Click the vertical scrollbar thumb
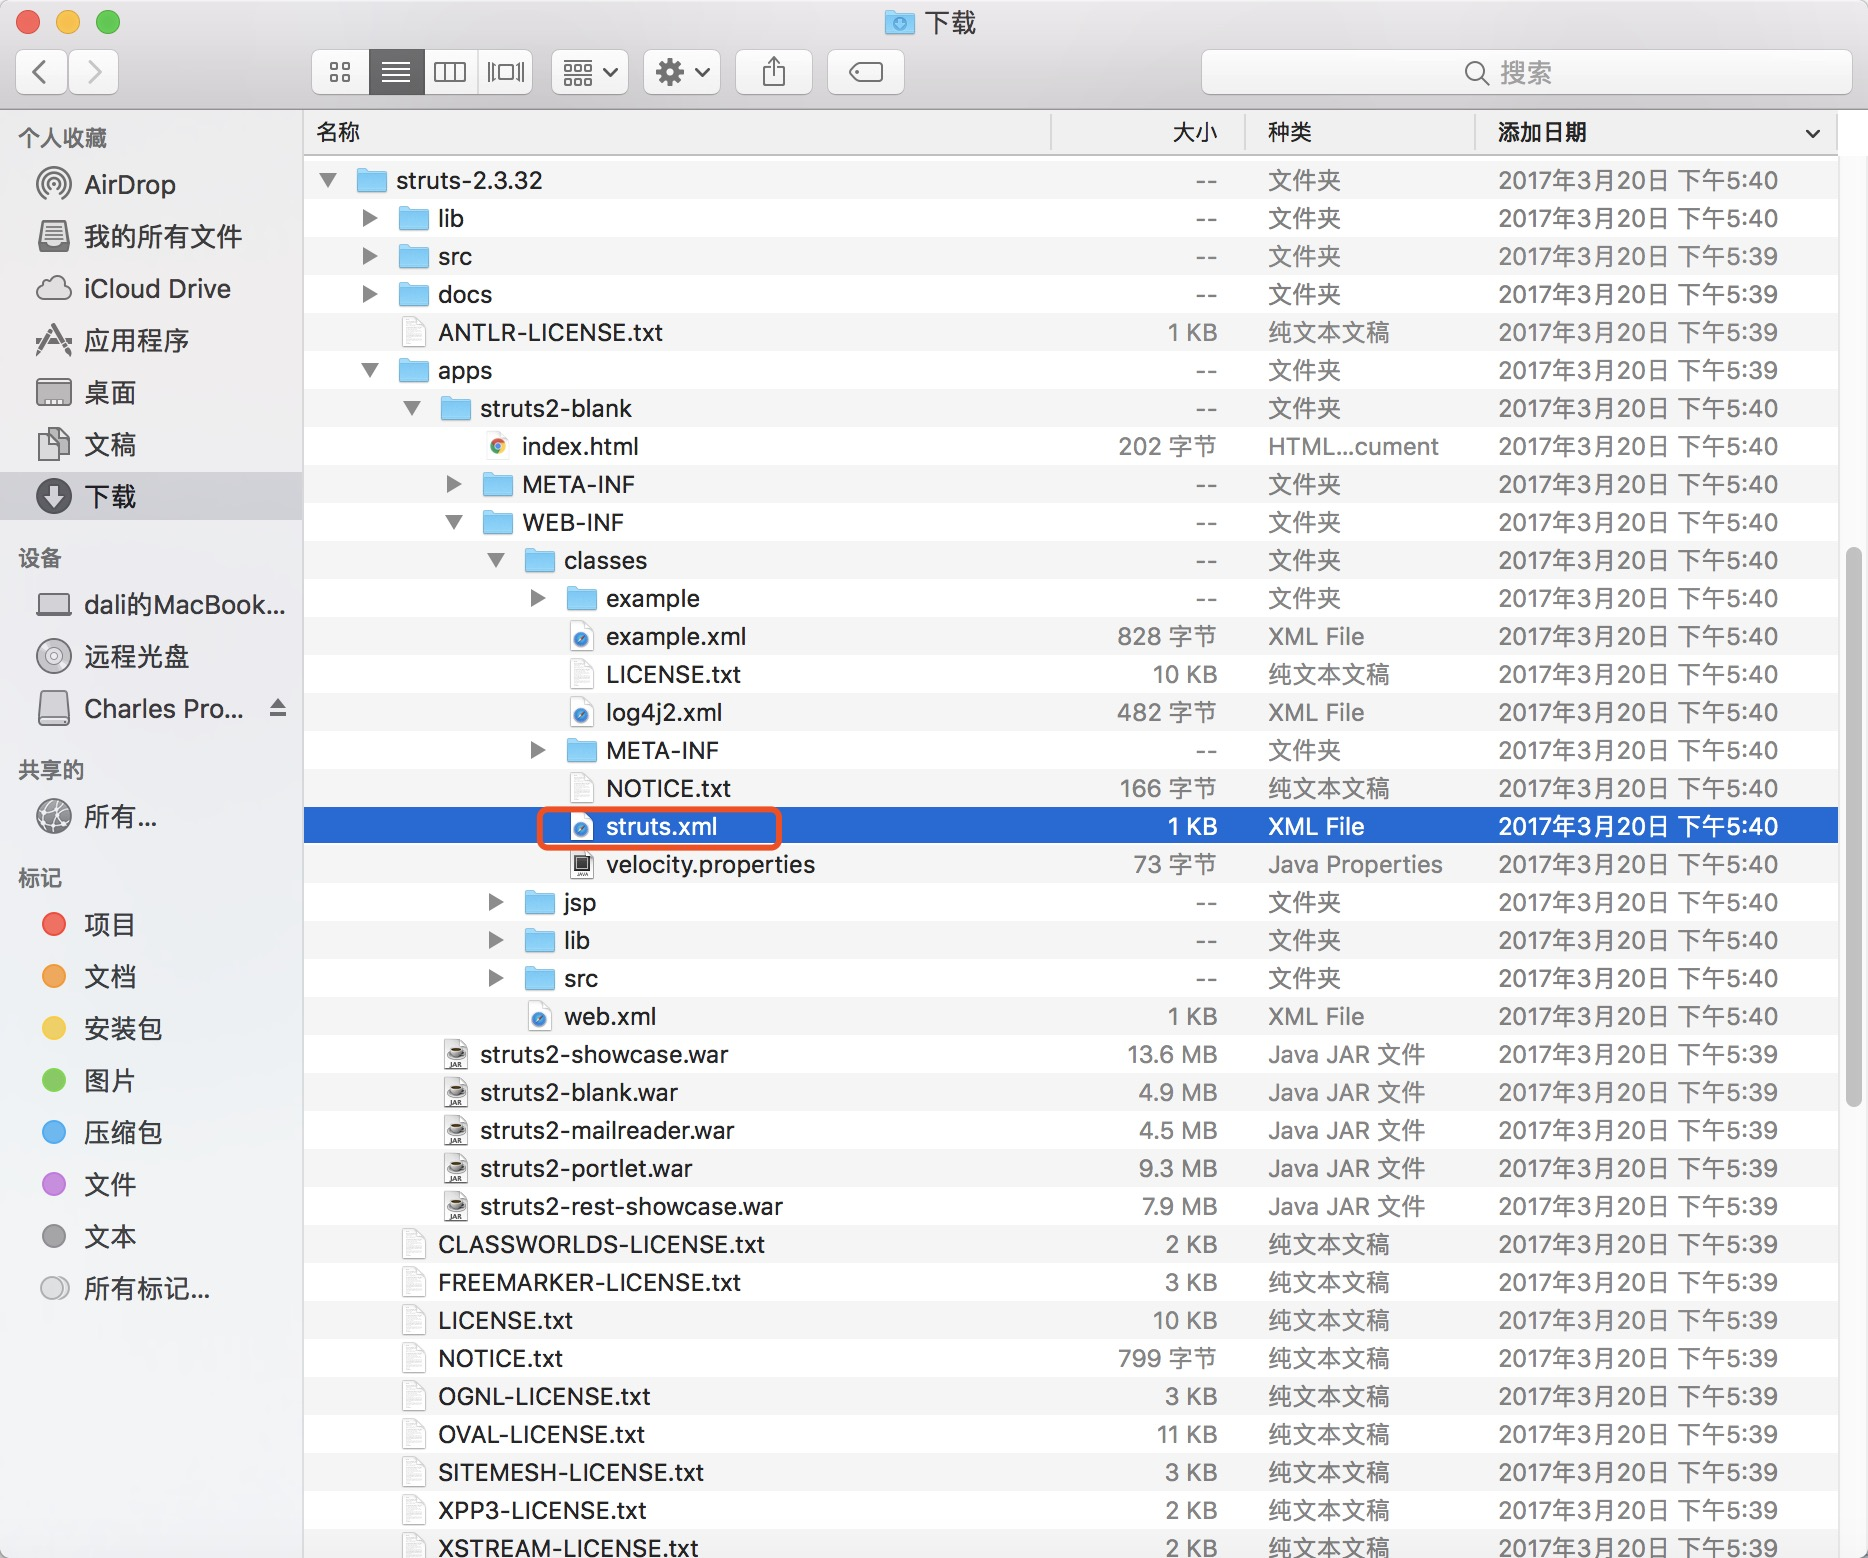Image resolution: width=1868 pixels, height=1558 pixels. 1853,827
